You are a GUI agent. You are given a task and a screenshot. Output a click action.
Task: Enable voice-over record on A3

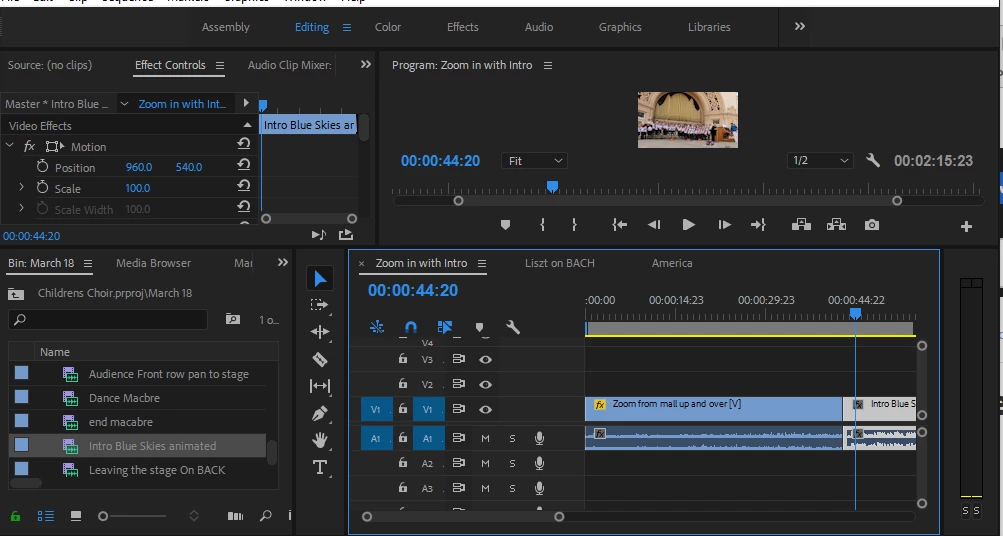pos(539,488)
